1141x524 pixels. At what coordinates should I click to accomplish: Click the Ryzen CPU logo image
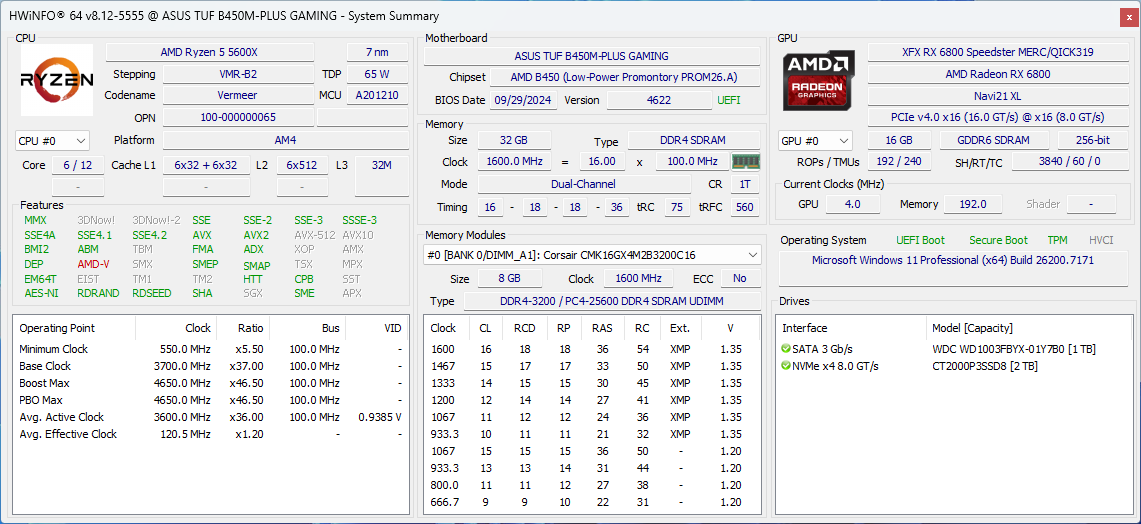[x=57, y=80]
